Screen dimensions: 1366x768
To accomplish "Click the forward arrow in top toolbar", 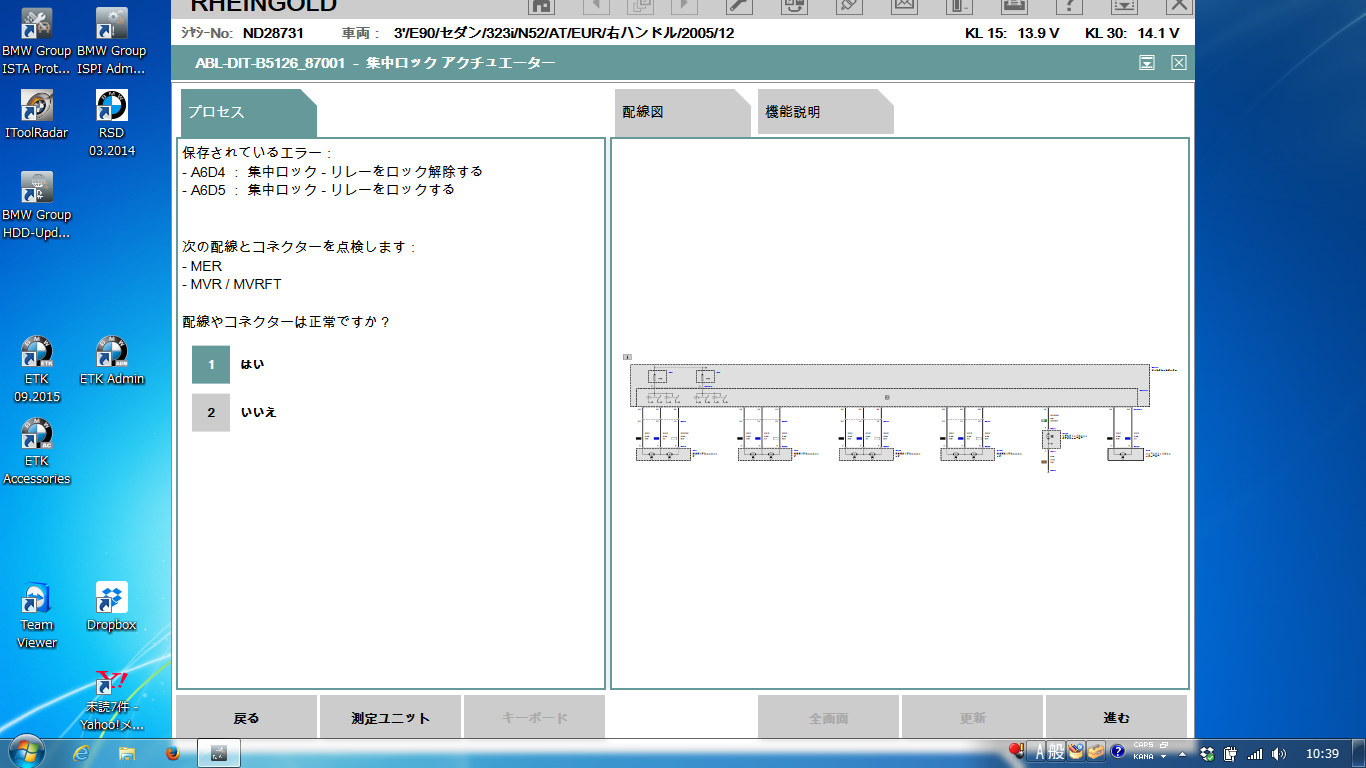I will (x=686, y=5).
